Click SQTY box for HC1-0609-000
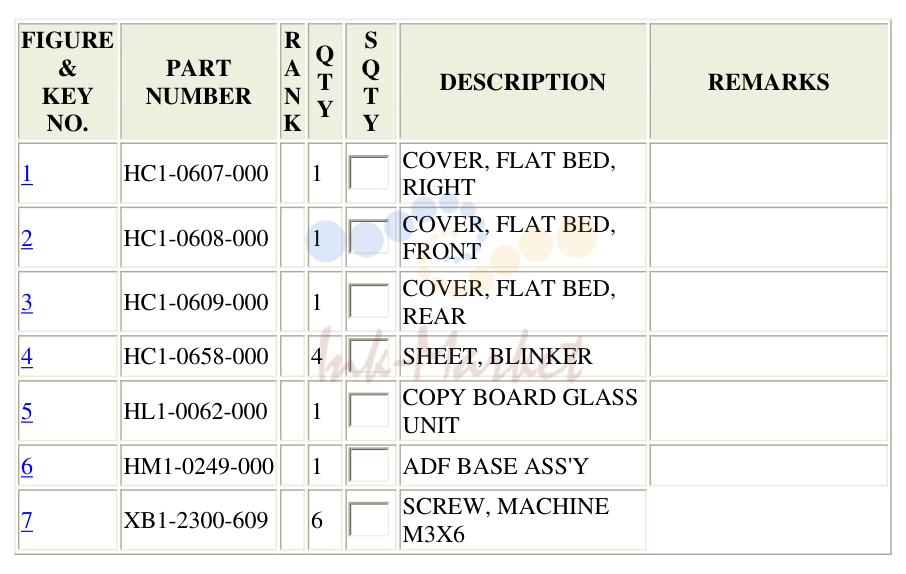 tap(369, 301)
